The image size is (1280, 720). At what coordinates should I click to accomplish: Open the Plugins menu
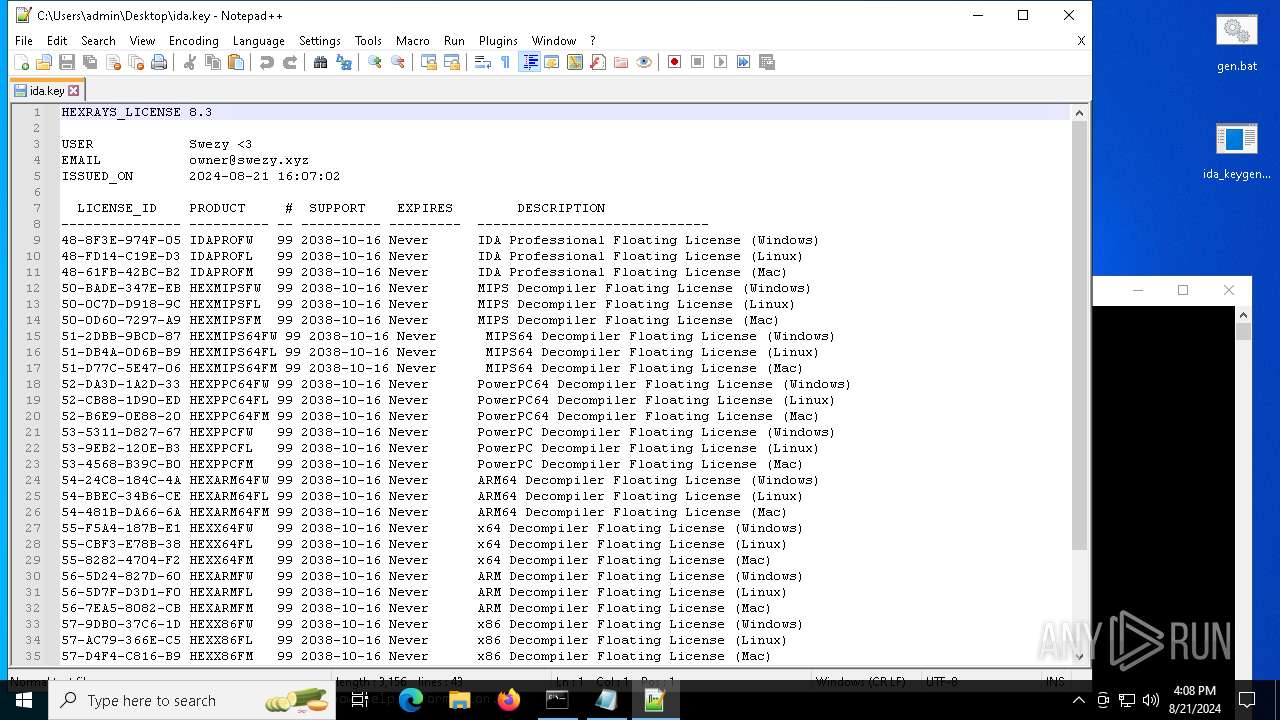click(498, 41)
